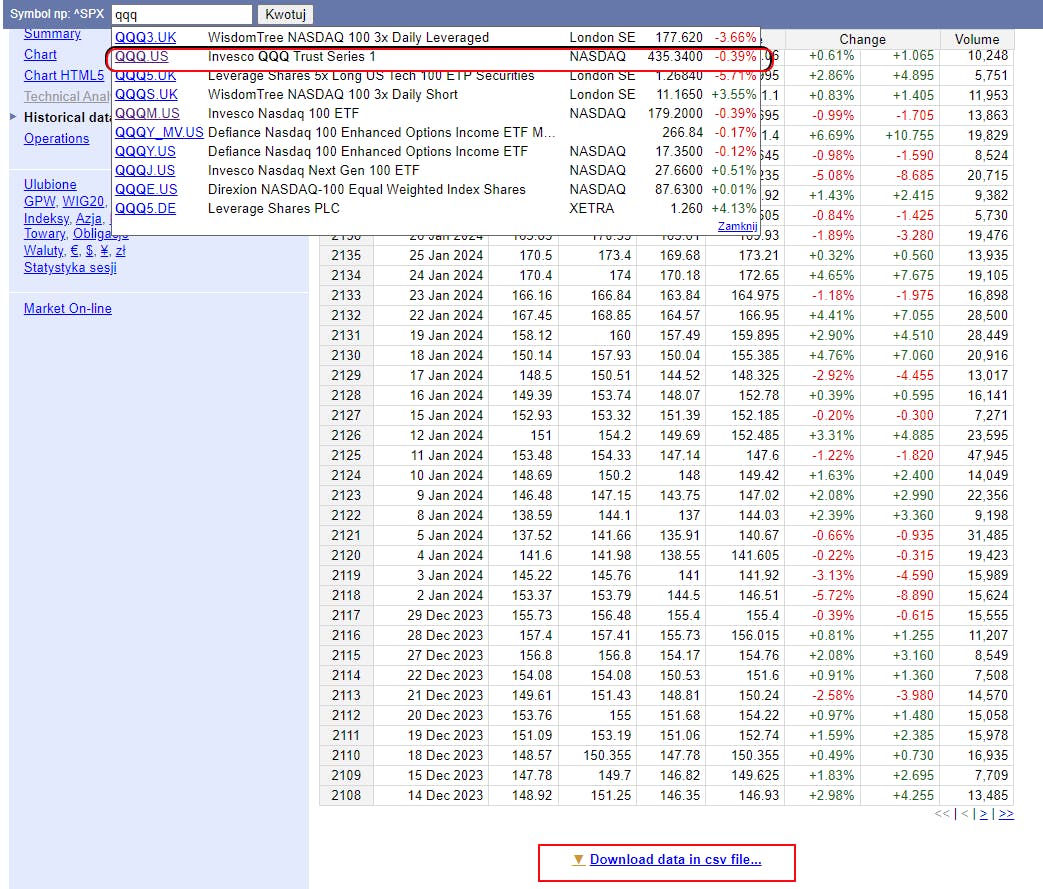
Task: Click the Invesco QQQ Trust Series 1 name
Action: (291, 57)
